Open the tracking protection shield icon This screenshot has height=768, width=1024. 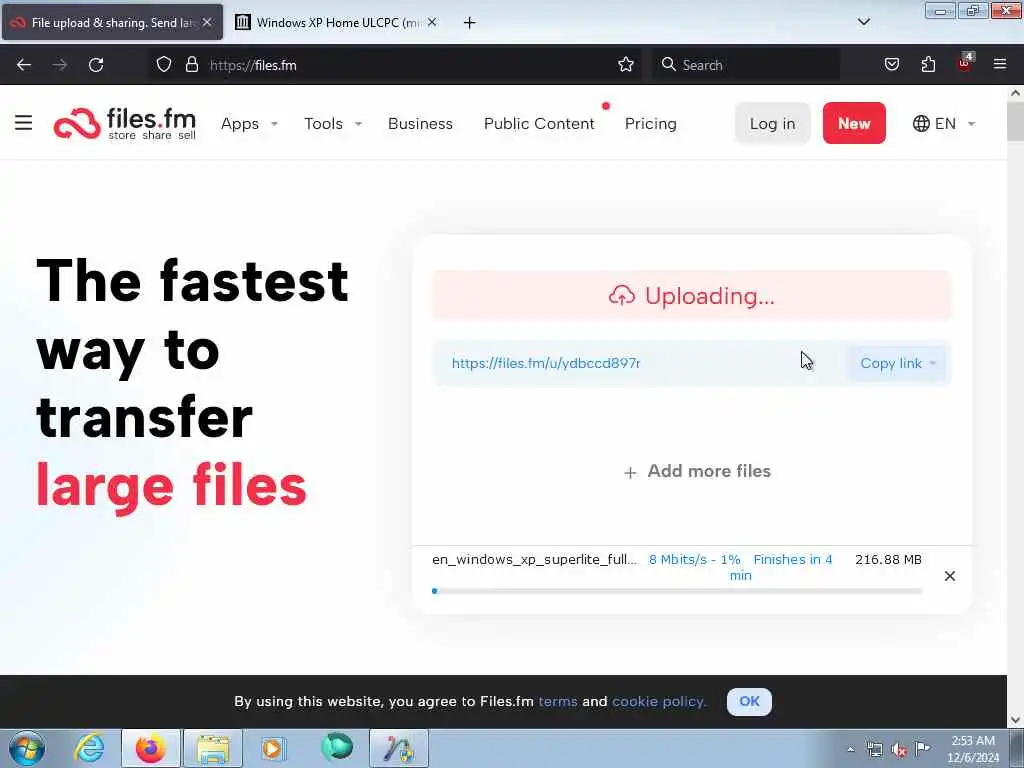point(164,65)
